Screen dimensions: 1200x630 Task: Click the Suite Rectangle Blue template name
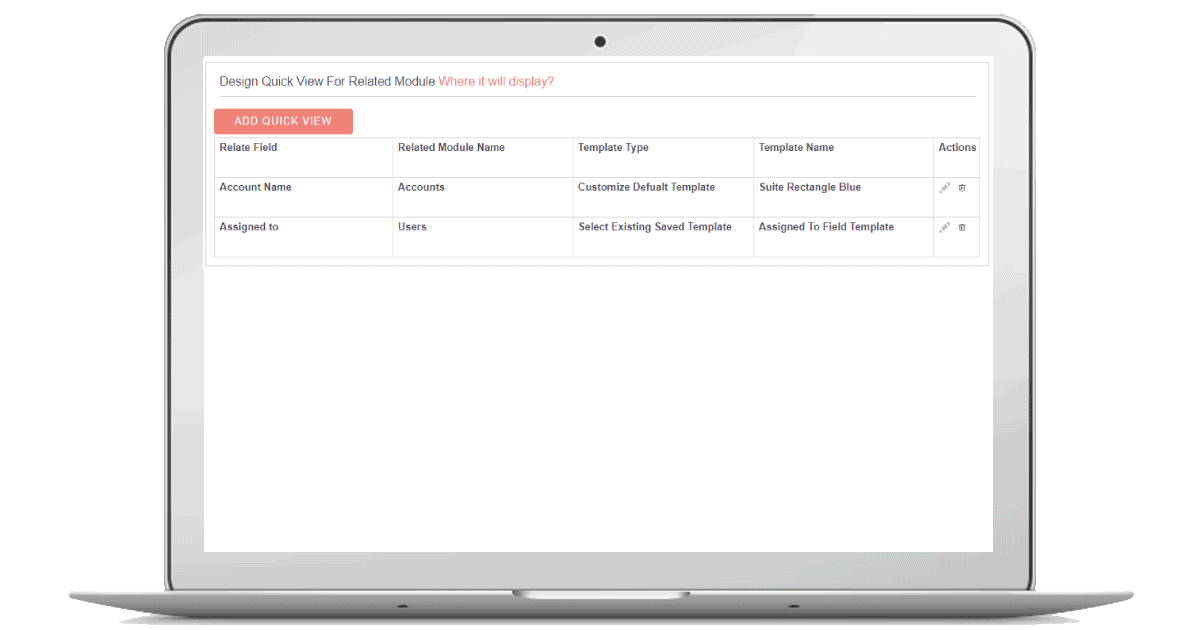[x=809, y=188]
